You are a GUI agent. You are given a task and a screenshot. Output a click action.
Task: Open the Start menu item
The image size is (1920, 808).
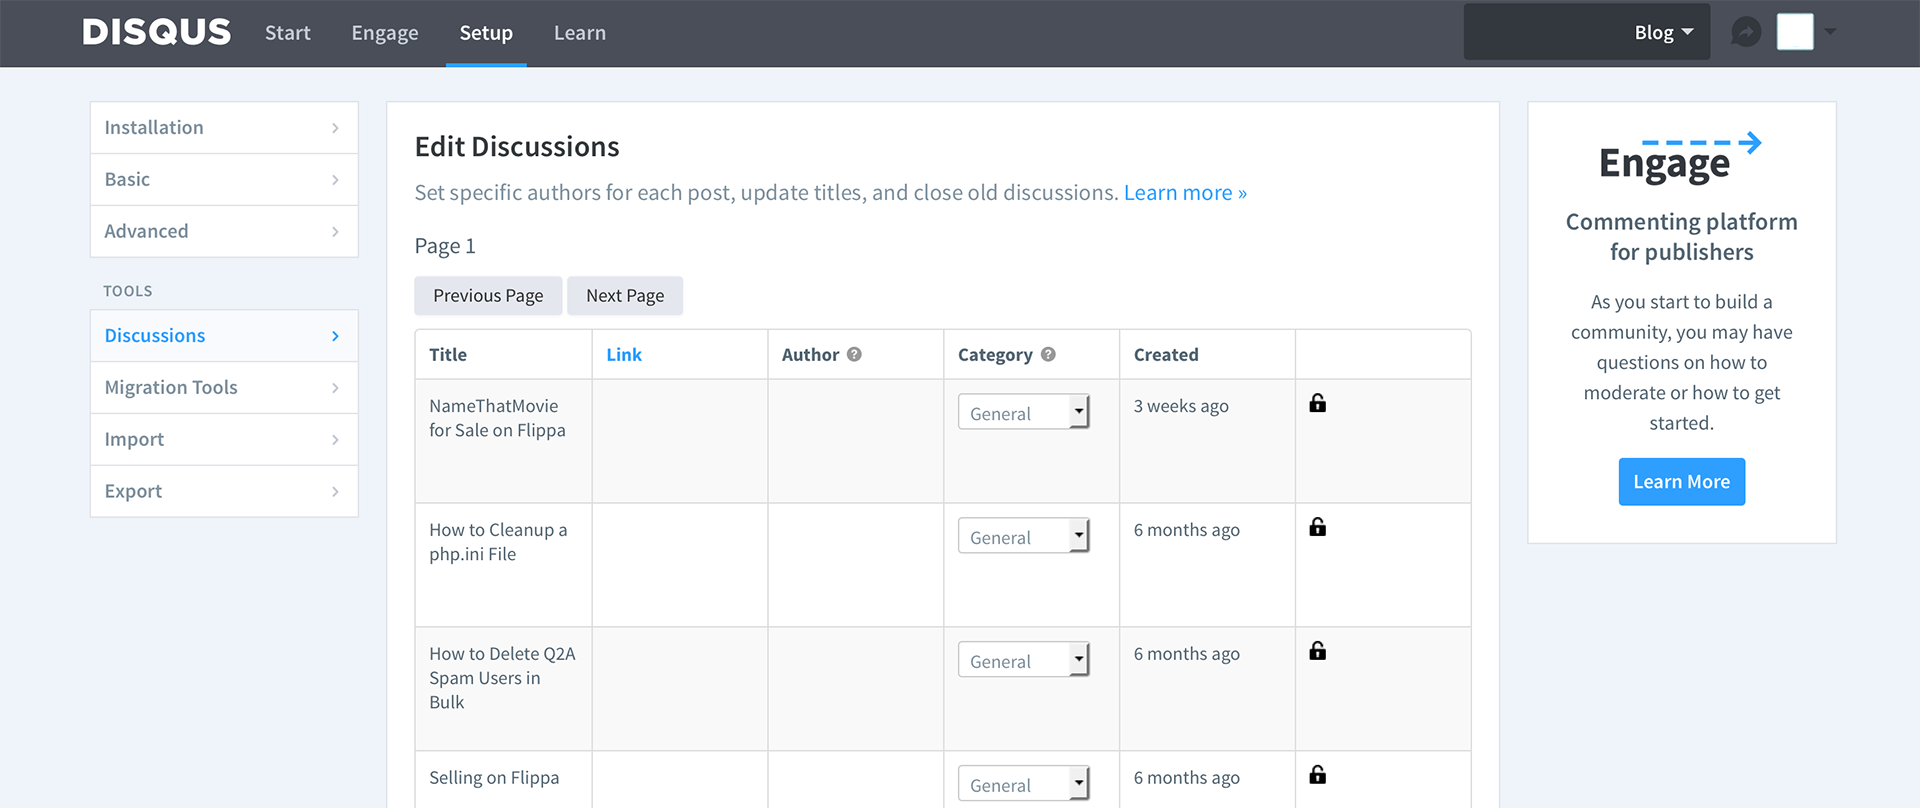click(287, 33)
